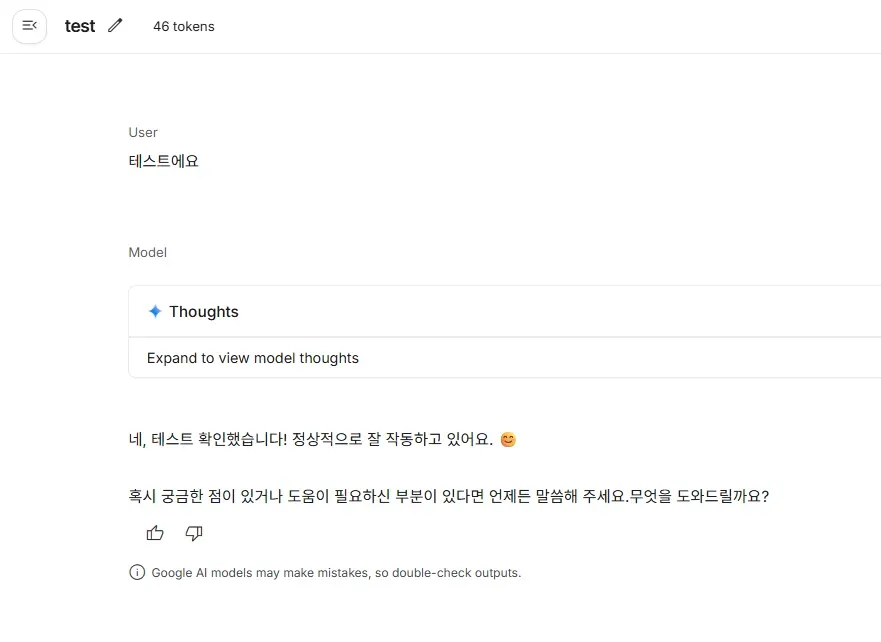Click the "46 tokens" count

[x=184, y=27]
